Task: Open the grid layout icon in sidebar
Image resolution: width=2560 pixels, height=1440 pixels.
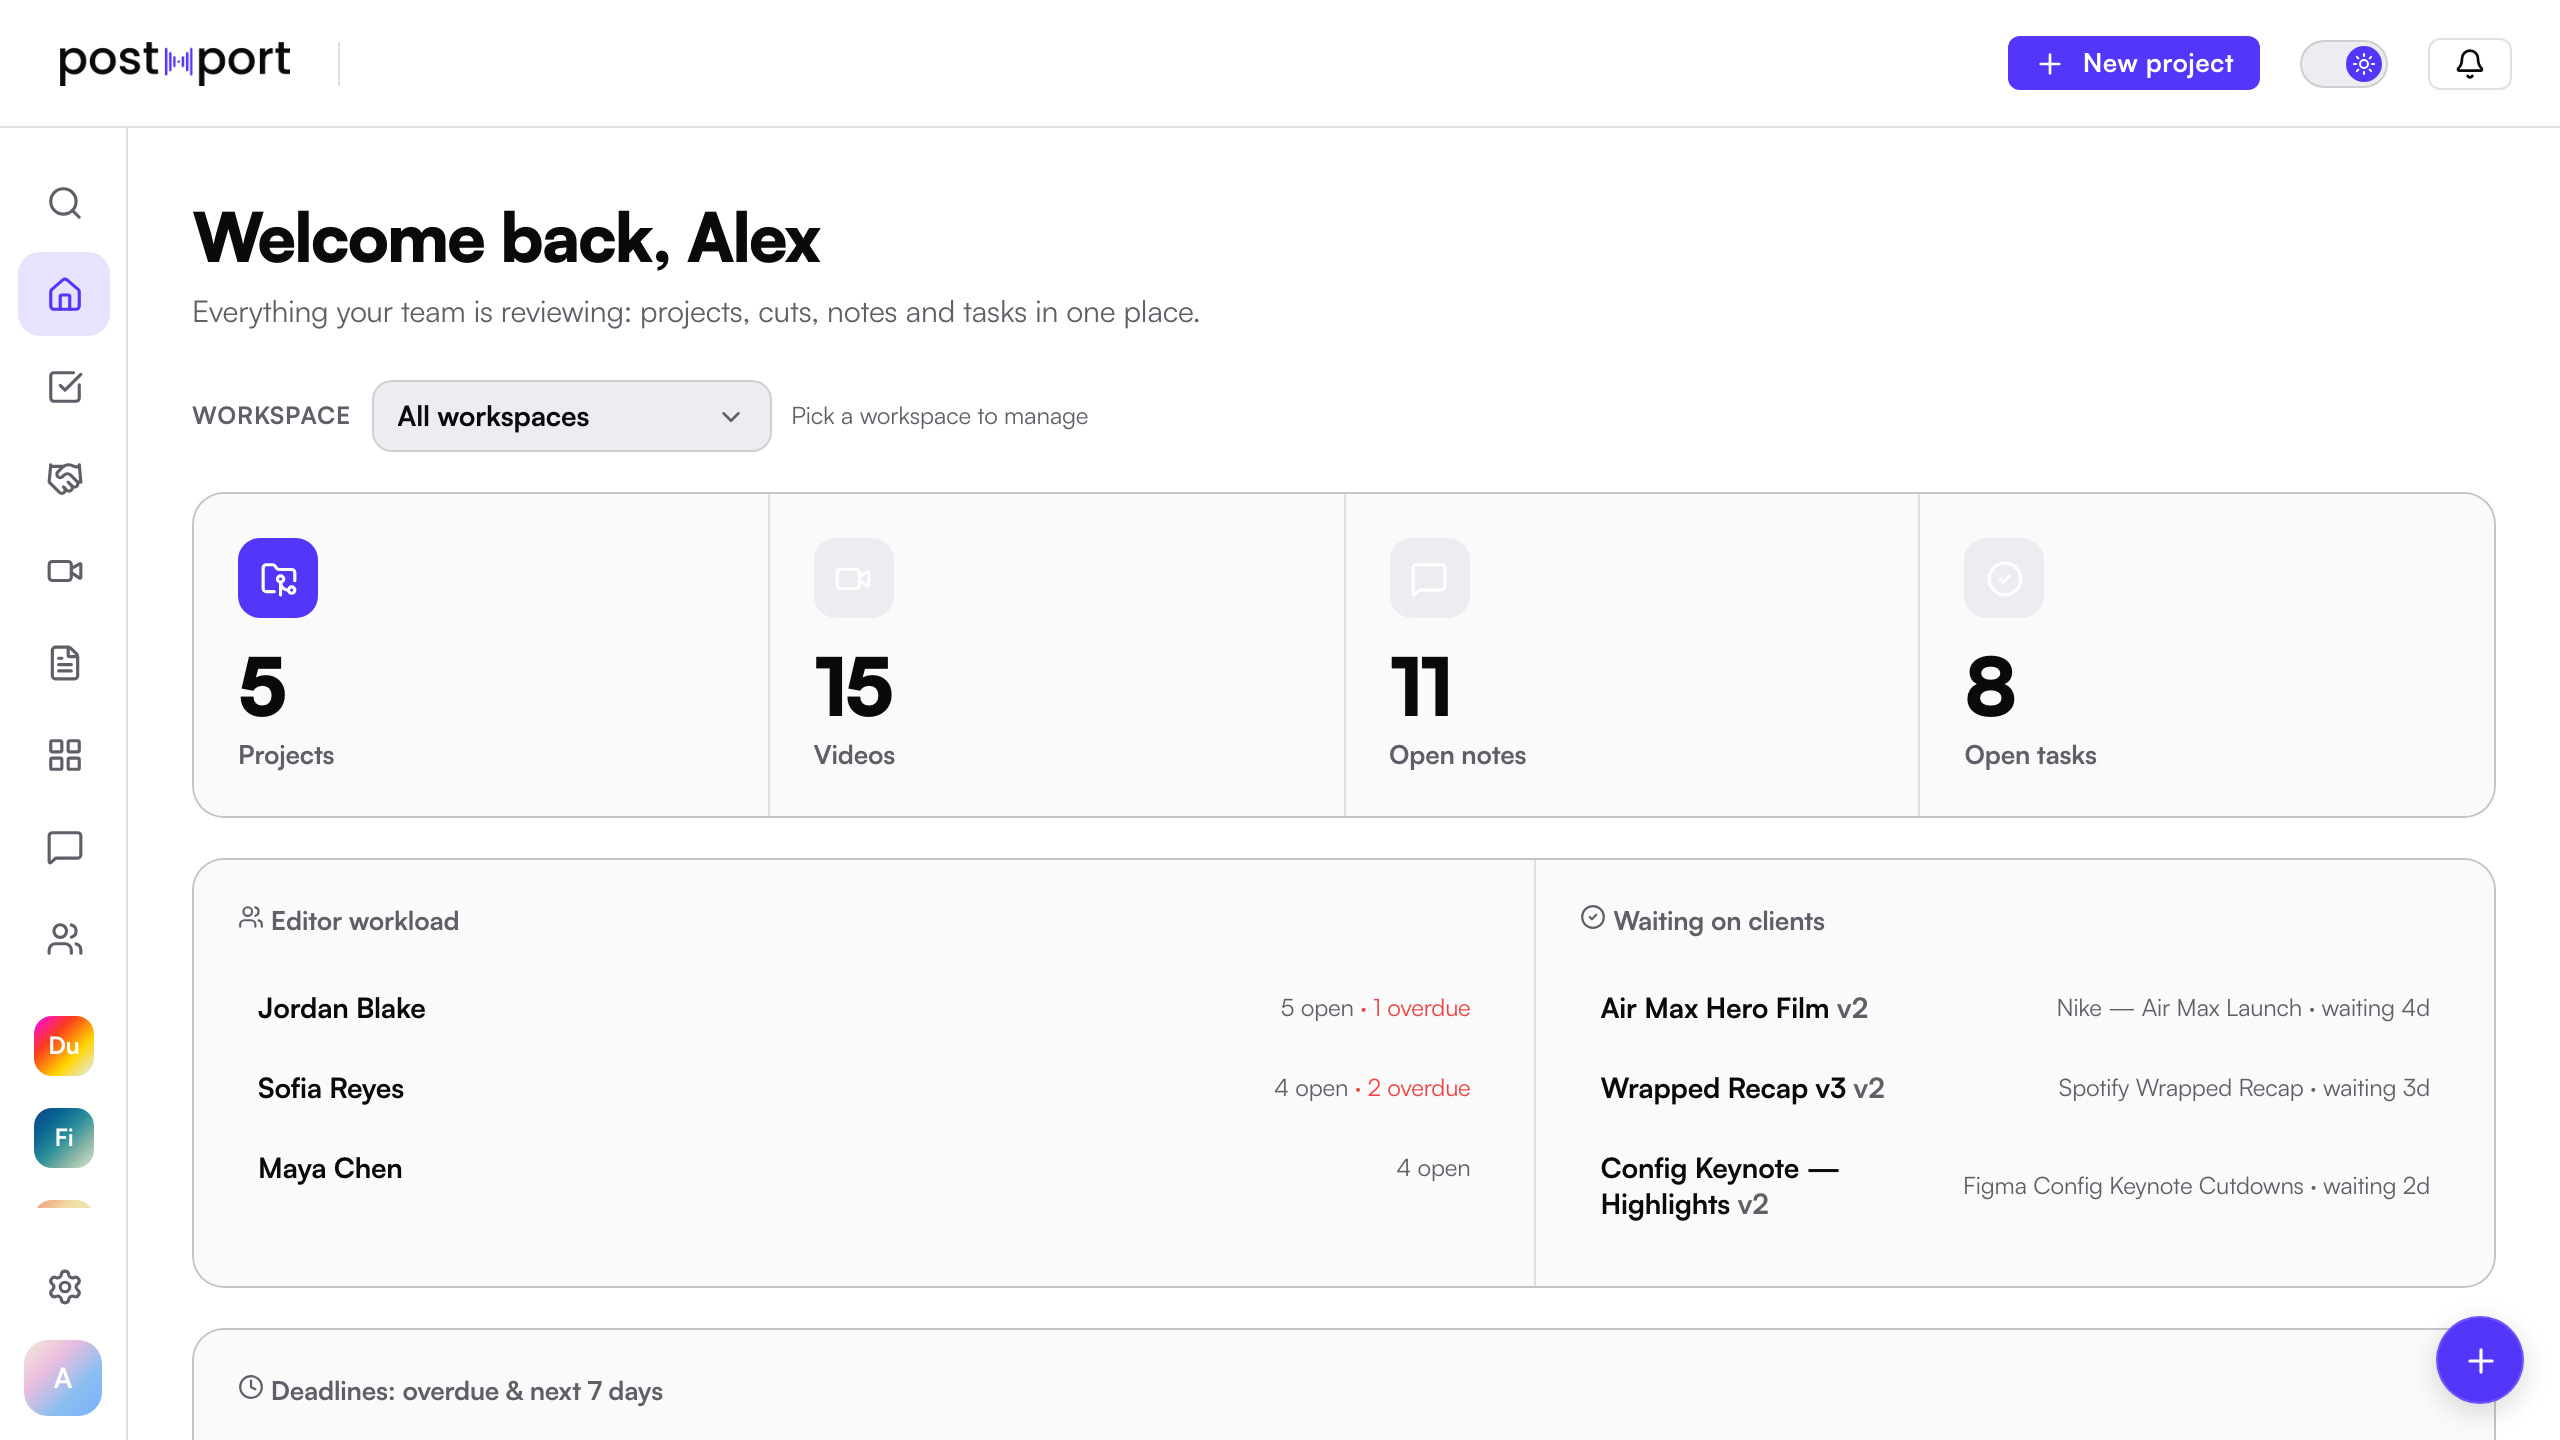Action: pos(64,755)
